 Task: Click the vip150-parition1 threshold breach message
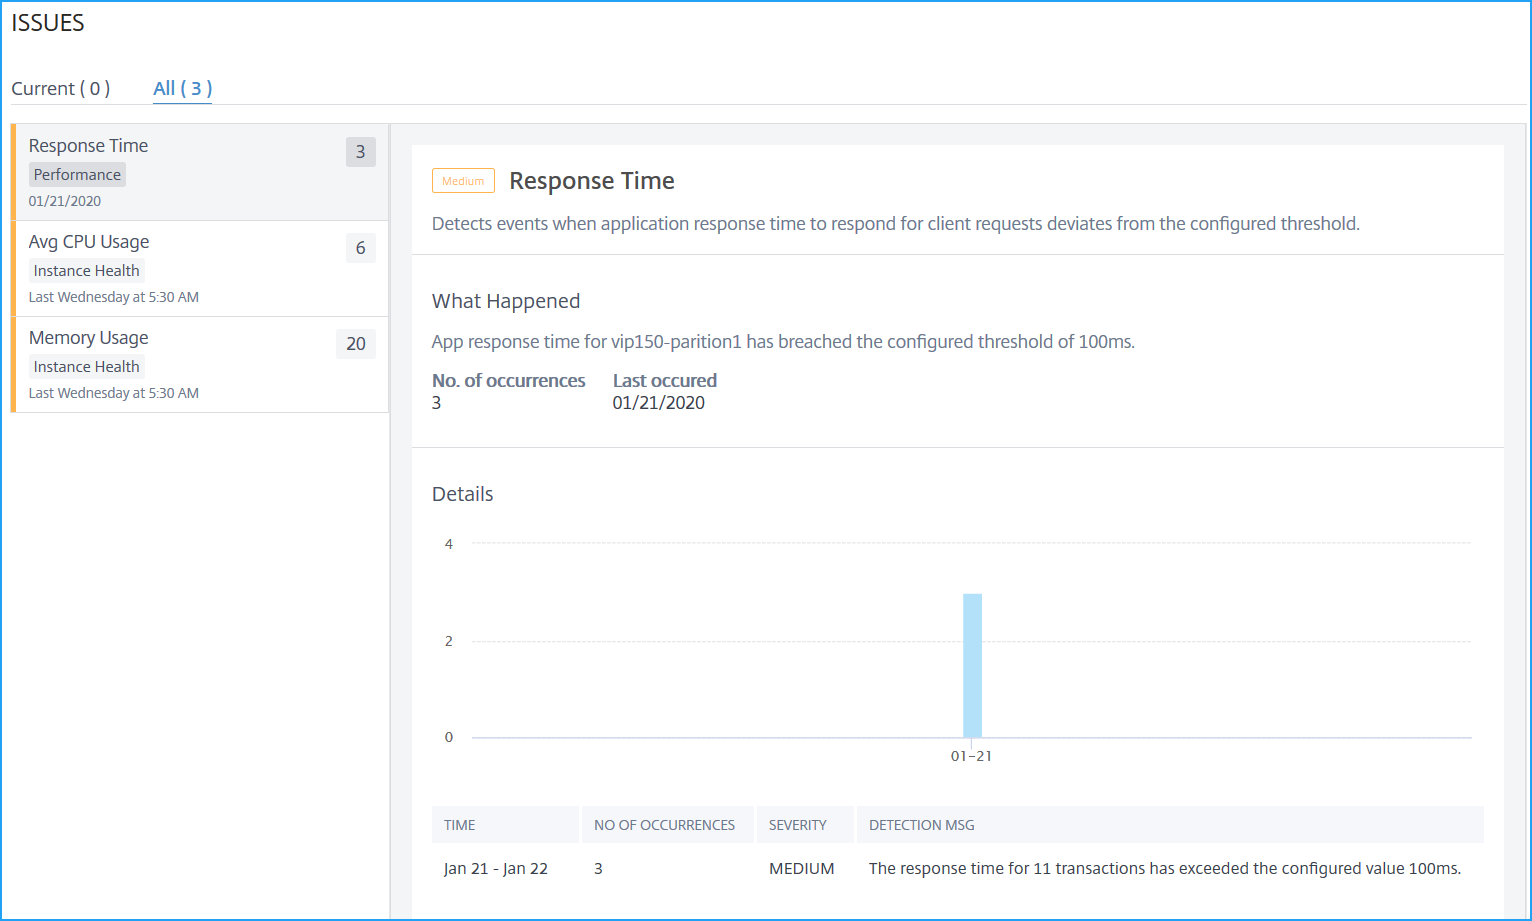[783, 342]
